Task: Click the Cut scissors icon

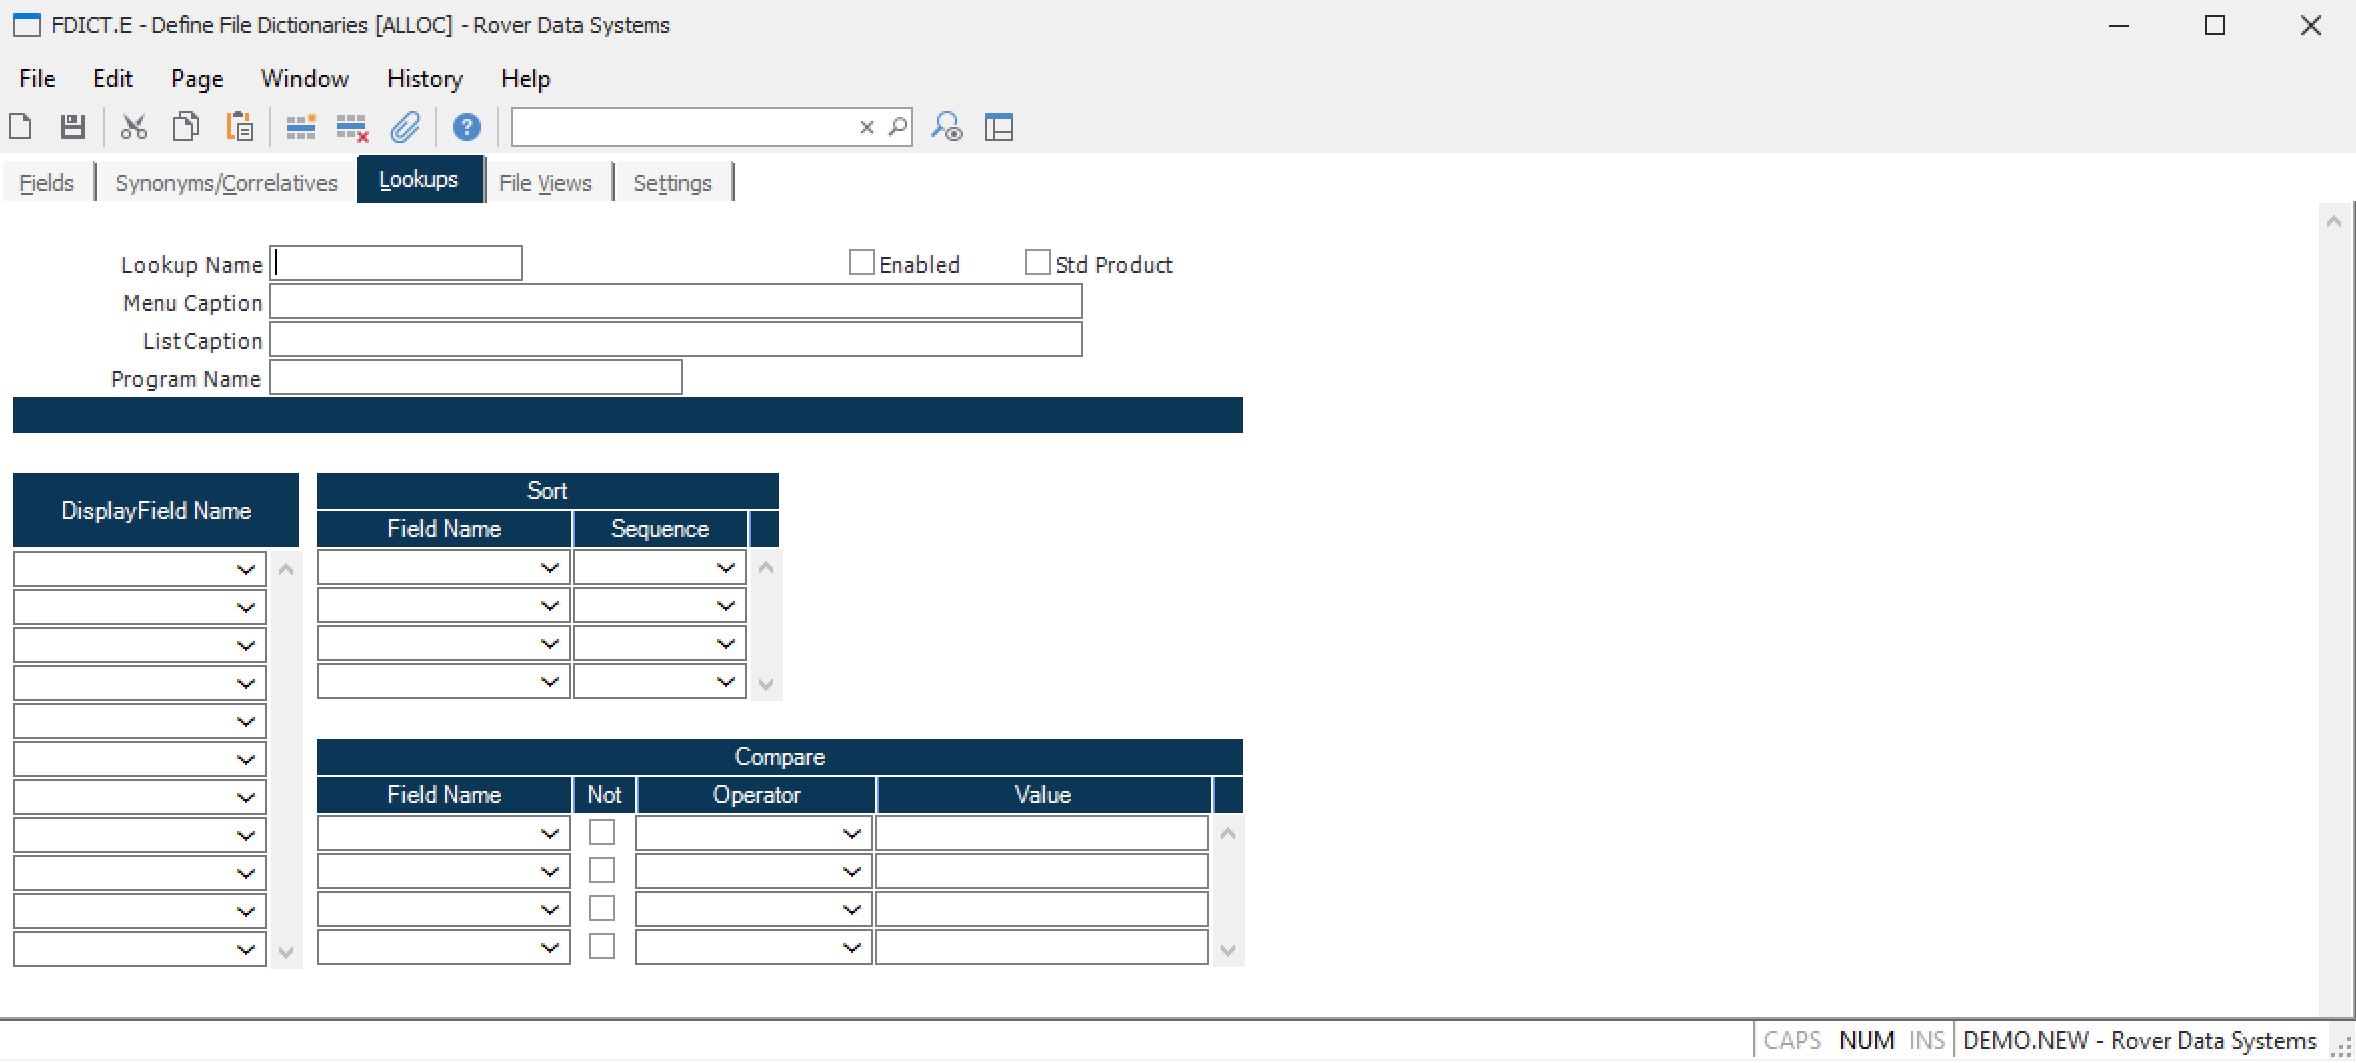Action: [133, 127]
